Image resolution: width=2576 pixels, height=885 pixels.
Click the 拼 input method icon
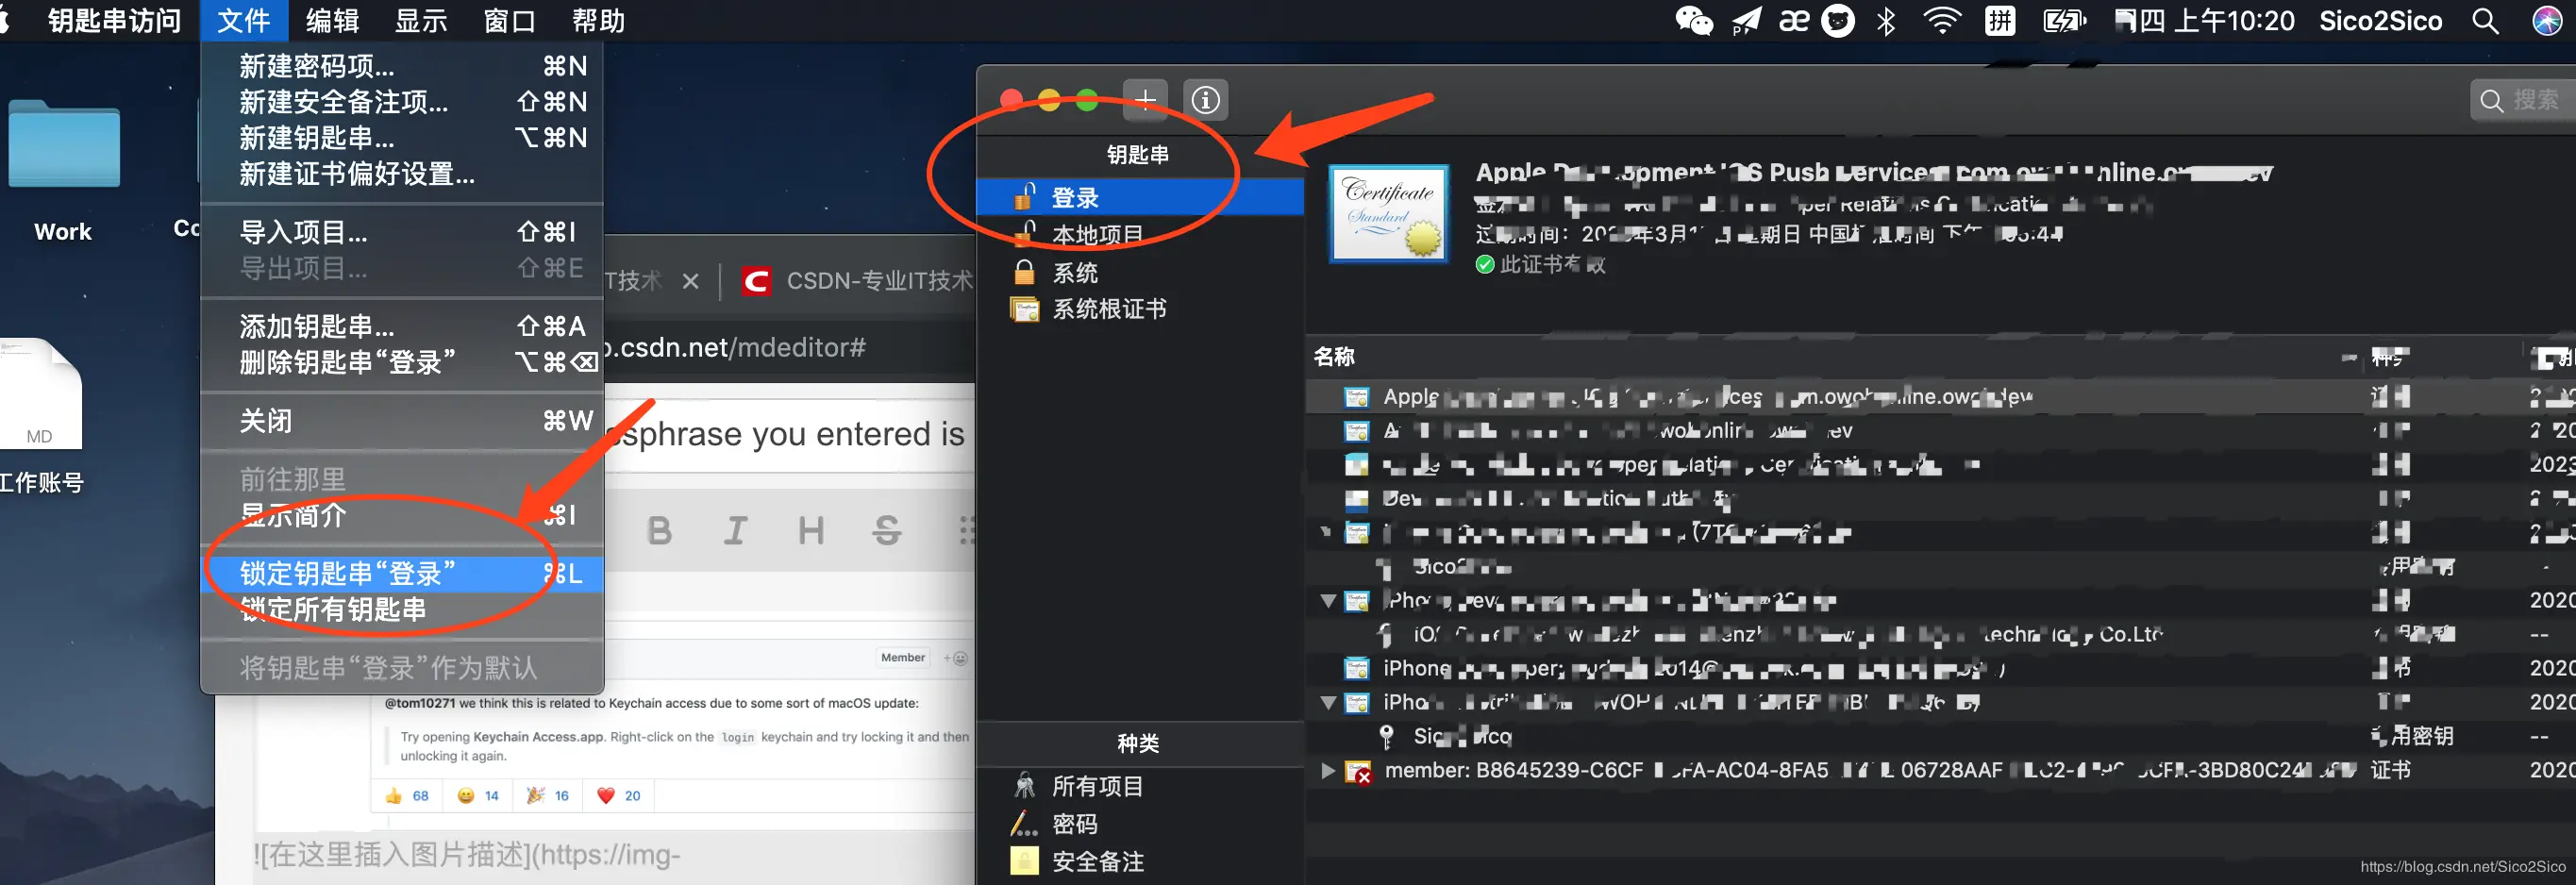pyautogui.click(x=2000, y=20)
